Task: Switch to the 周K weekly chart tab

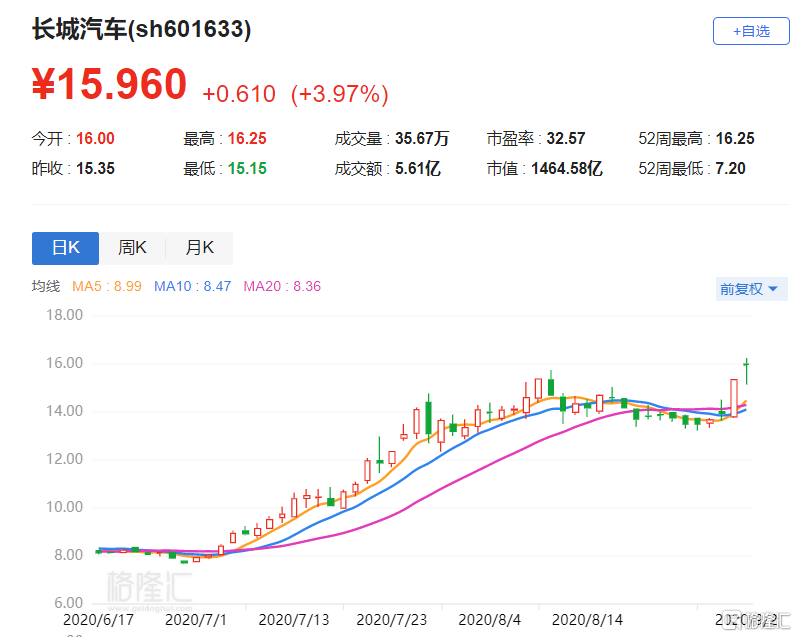Action: click(132, 248)
